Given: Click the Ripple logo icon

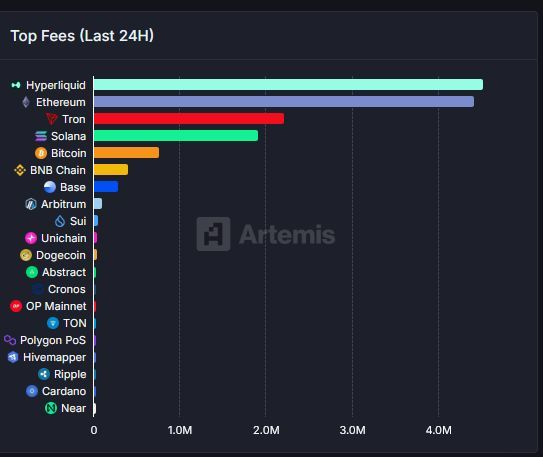Looking at the screenshot, I should (x=44, y=374).
